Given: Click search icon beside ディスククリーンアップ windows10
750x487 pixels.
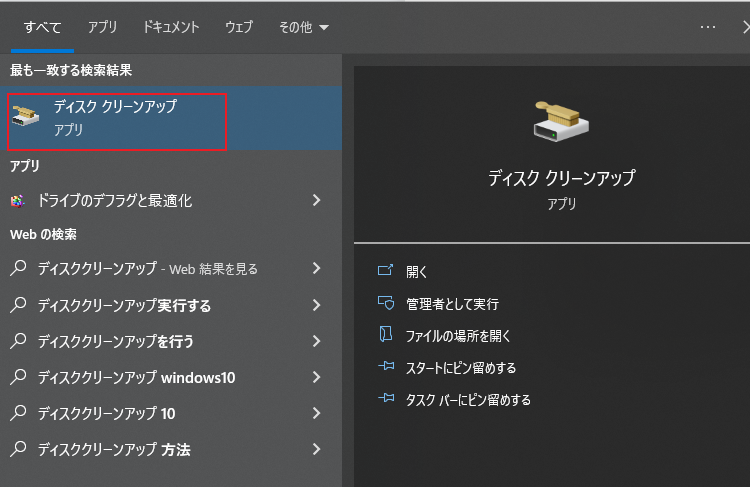Looking at the screenshot, I should pyautogui.click(x=18, y=377).
